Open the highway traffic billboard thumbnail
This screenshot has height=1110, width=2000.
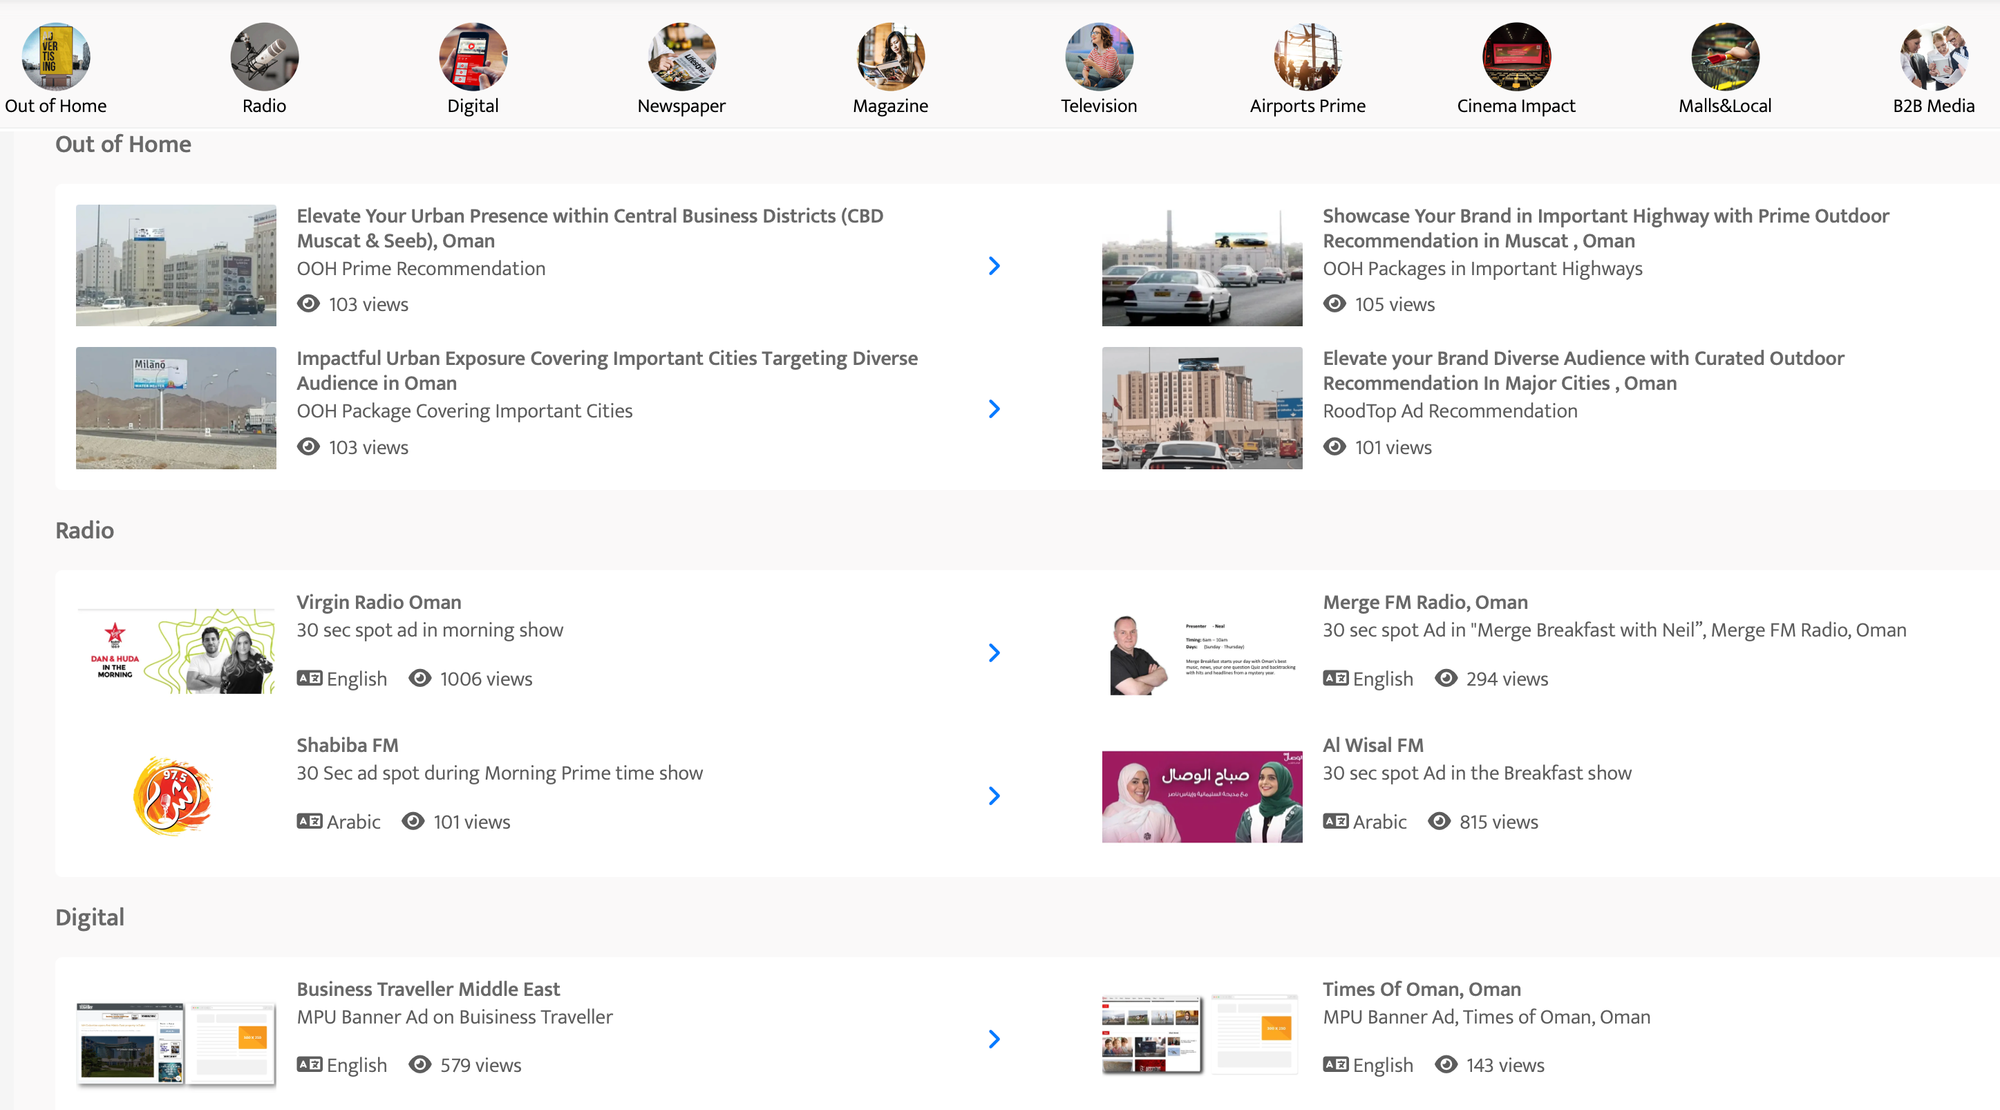1202,265
